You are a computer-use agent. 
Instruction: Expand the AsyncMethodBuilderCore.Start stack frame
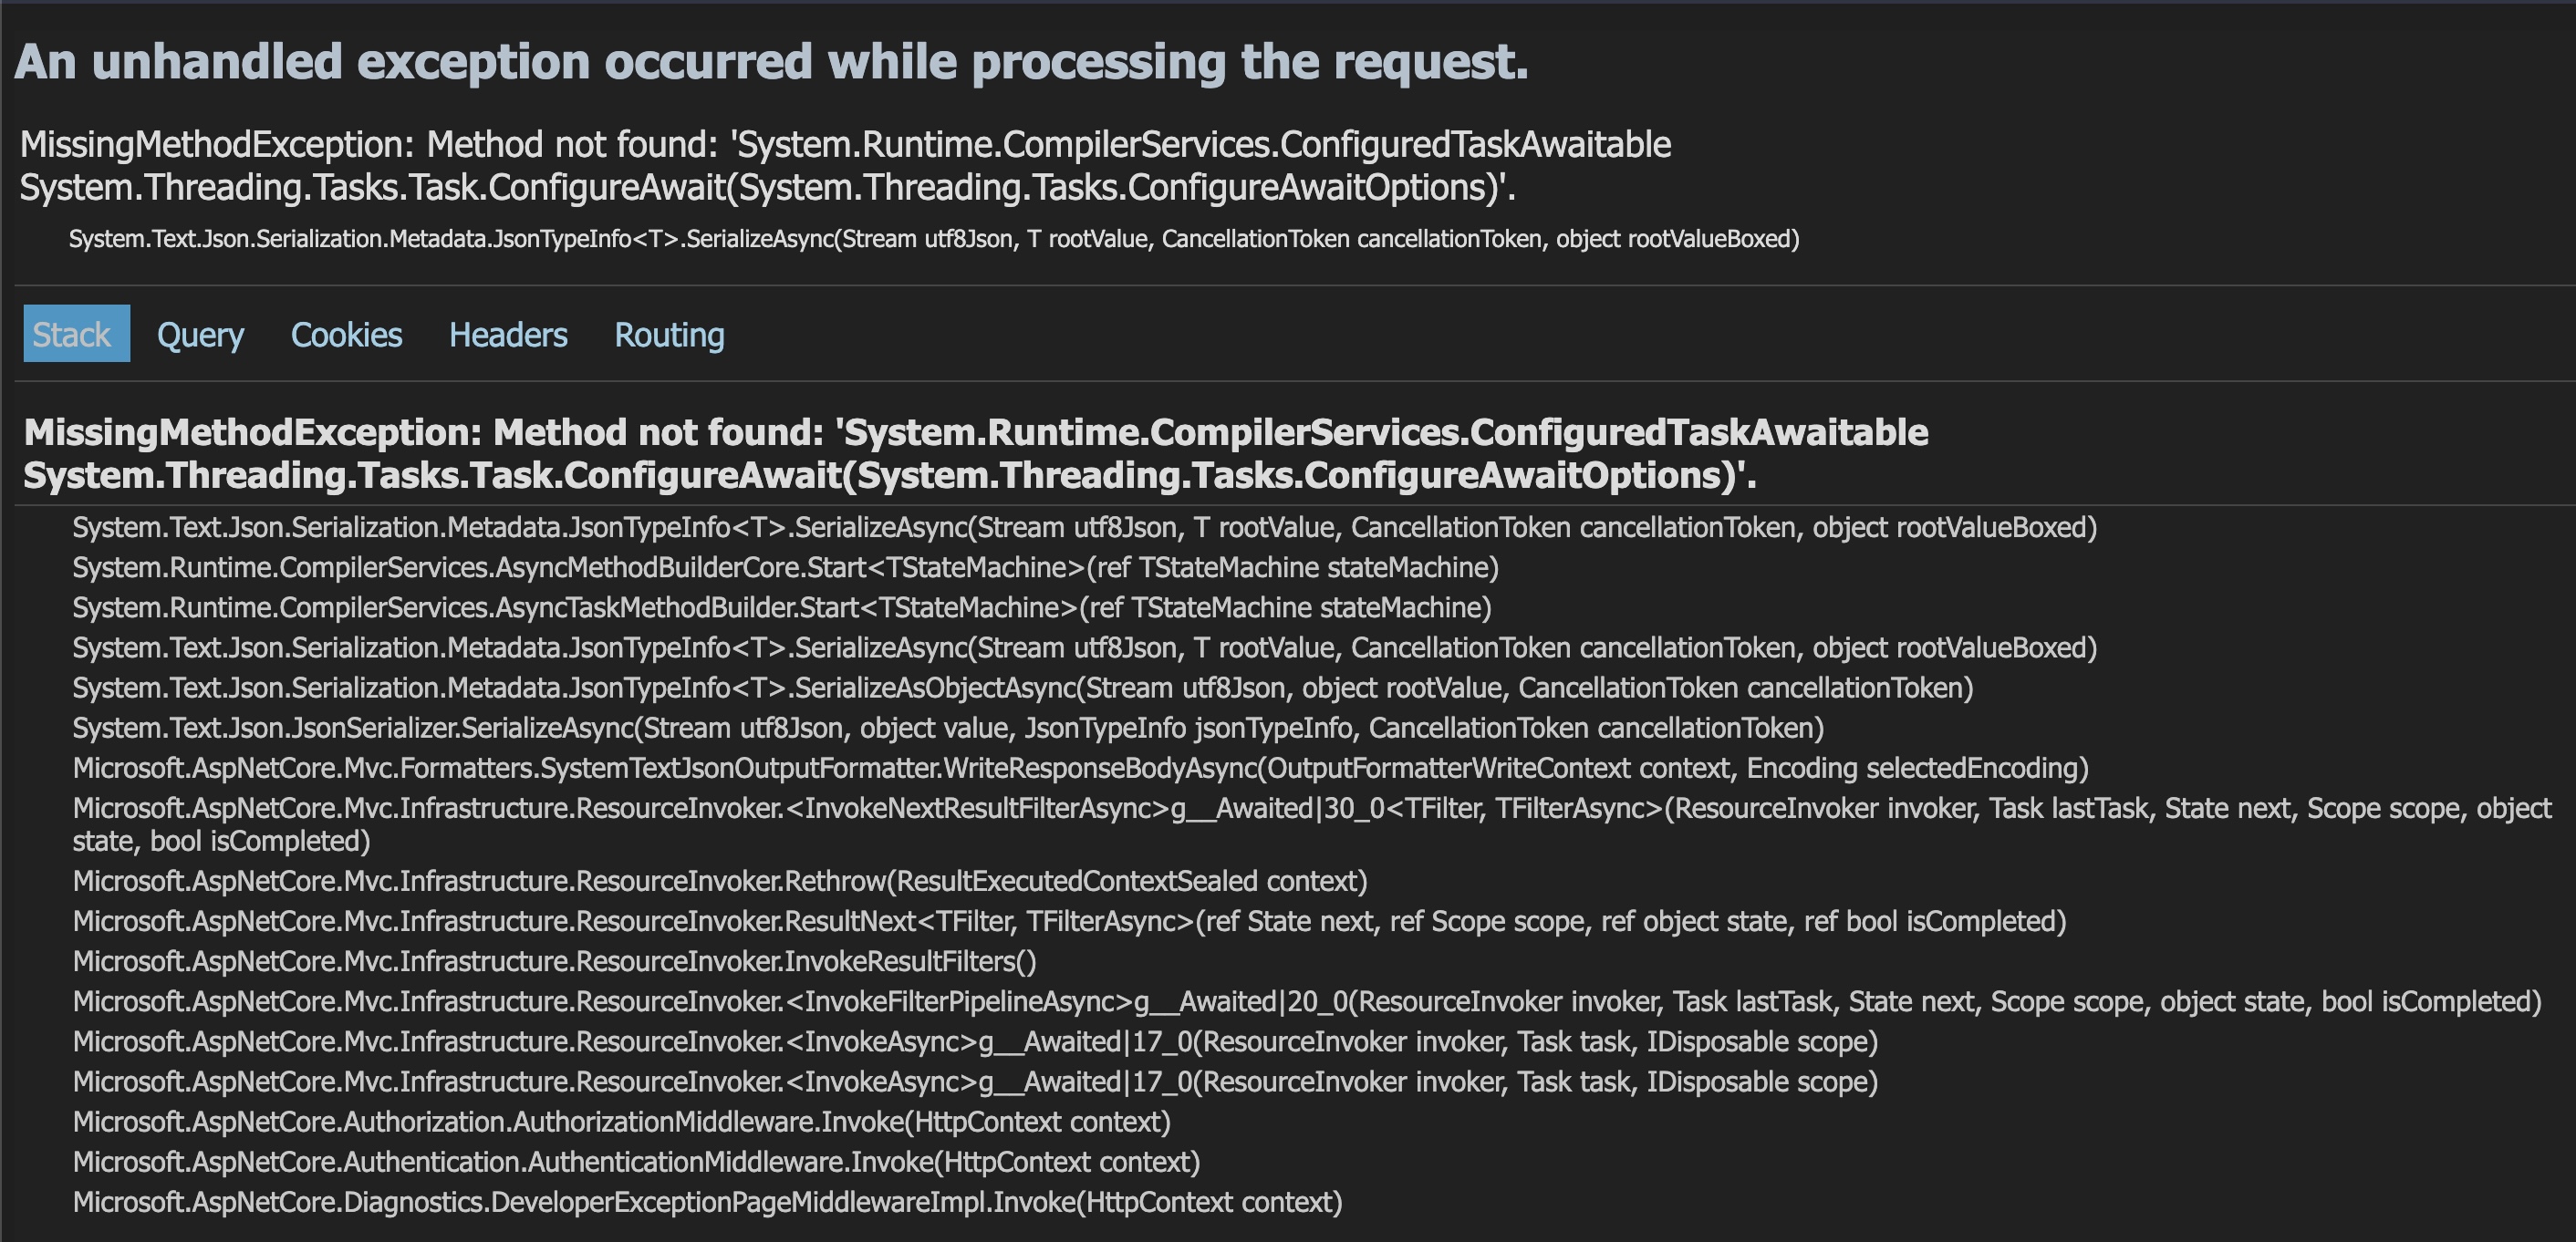pos(786,567)
